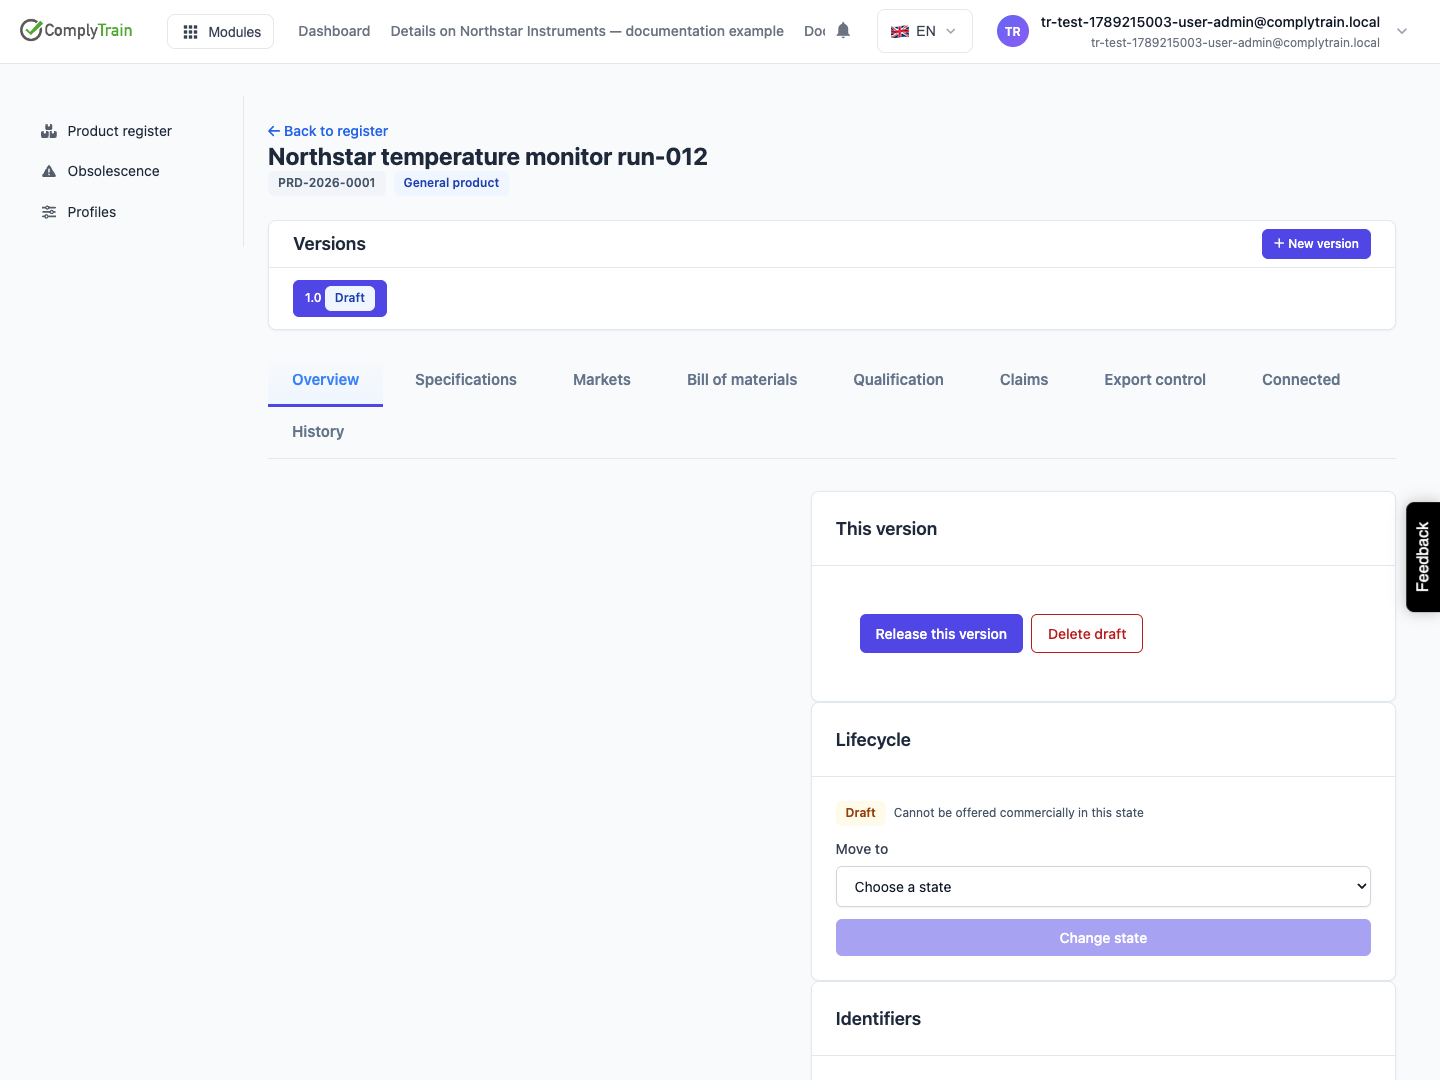Open Product register in the sidebar
This screenshot has height=1080, width=1440.
pyautogui.click(x=120, y=131)
